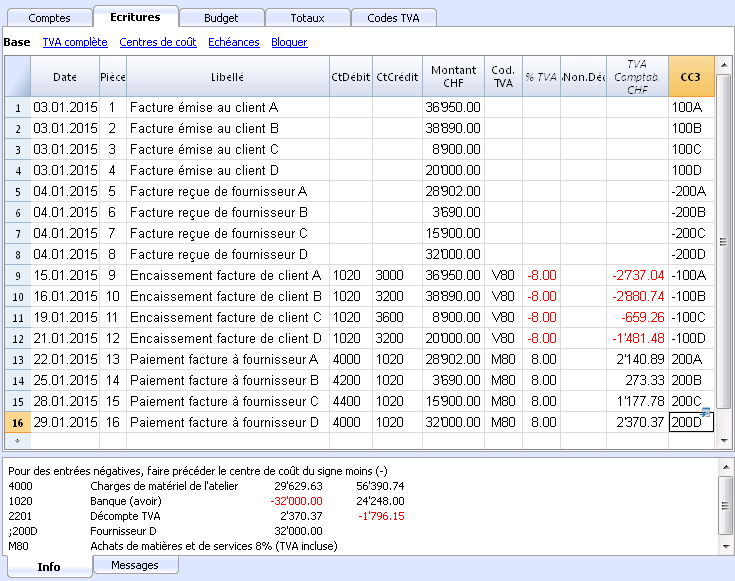Click the new row asterisk header
This screenshot has width=735, height=581.
pyautogui.click(x=18, y=441)
